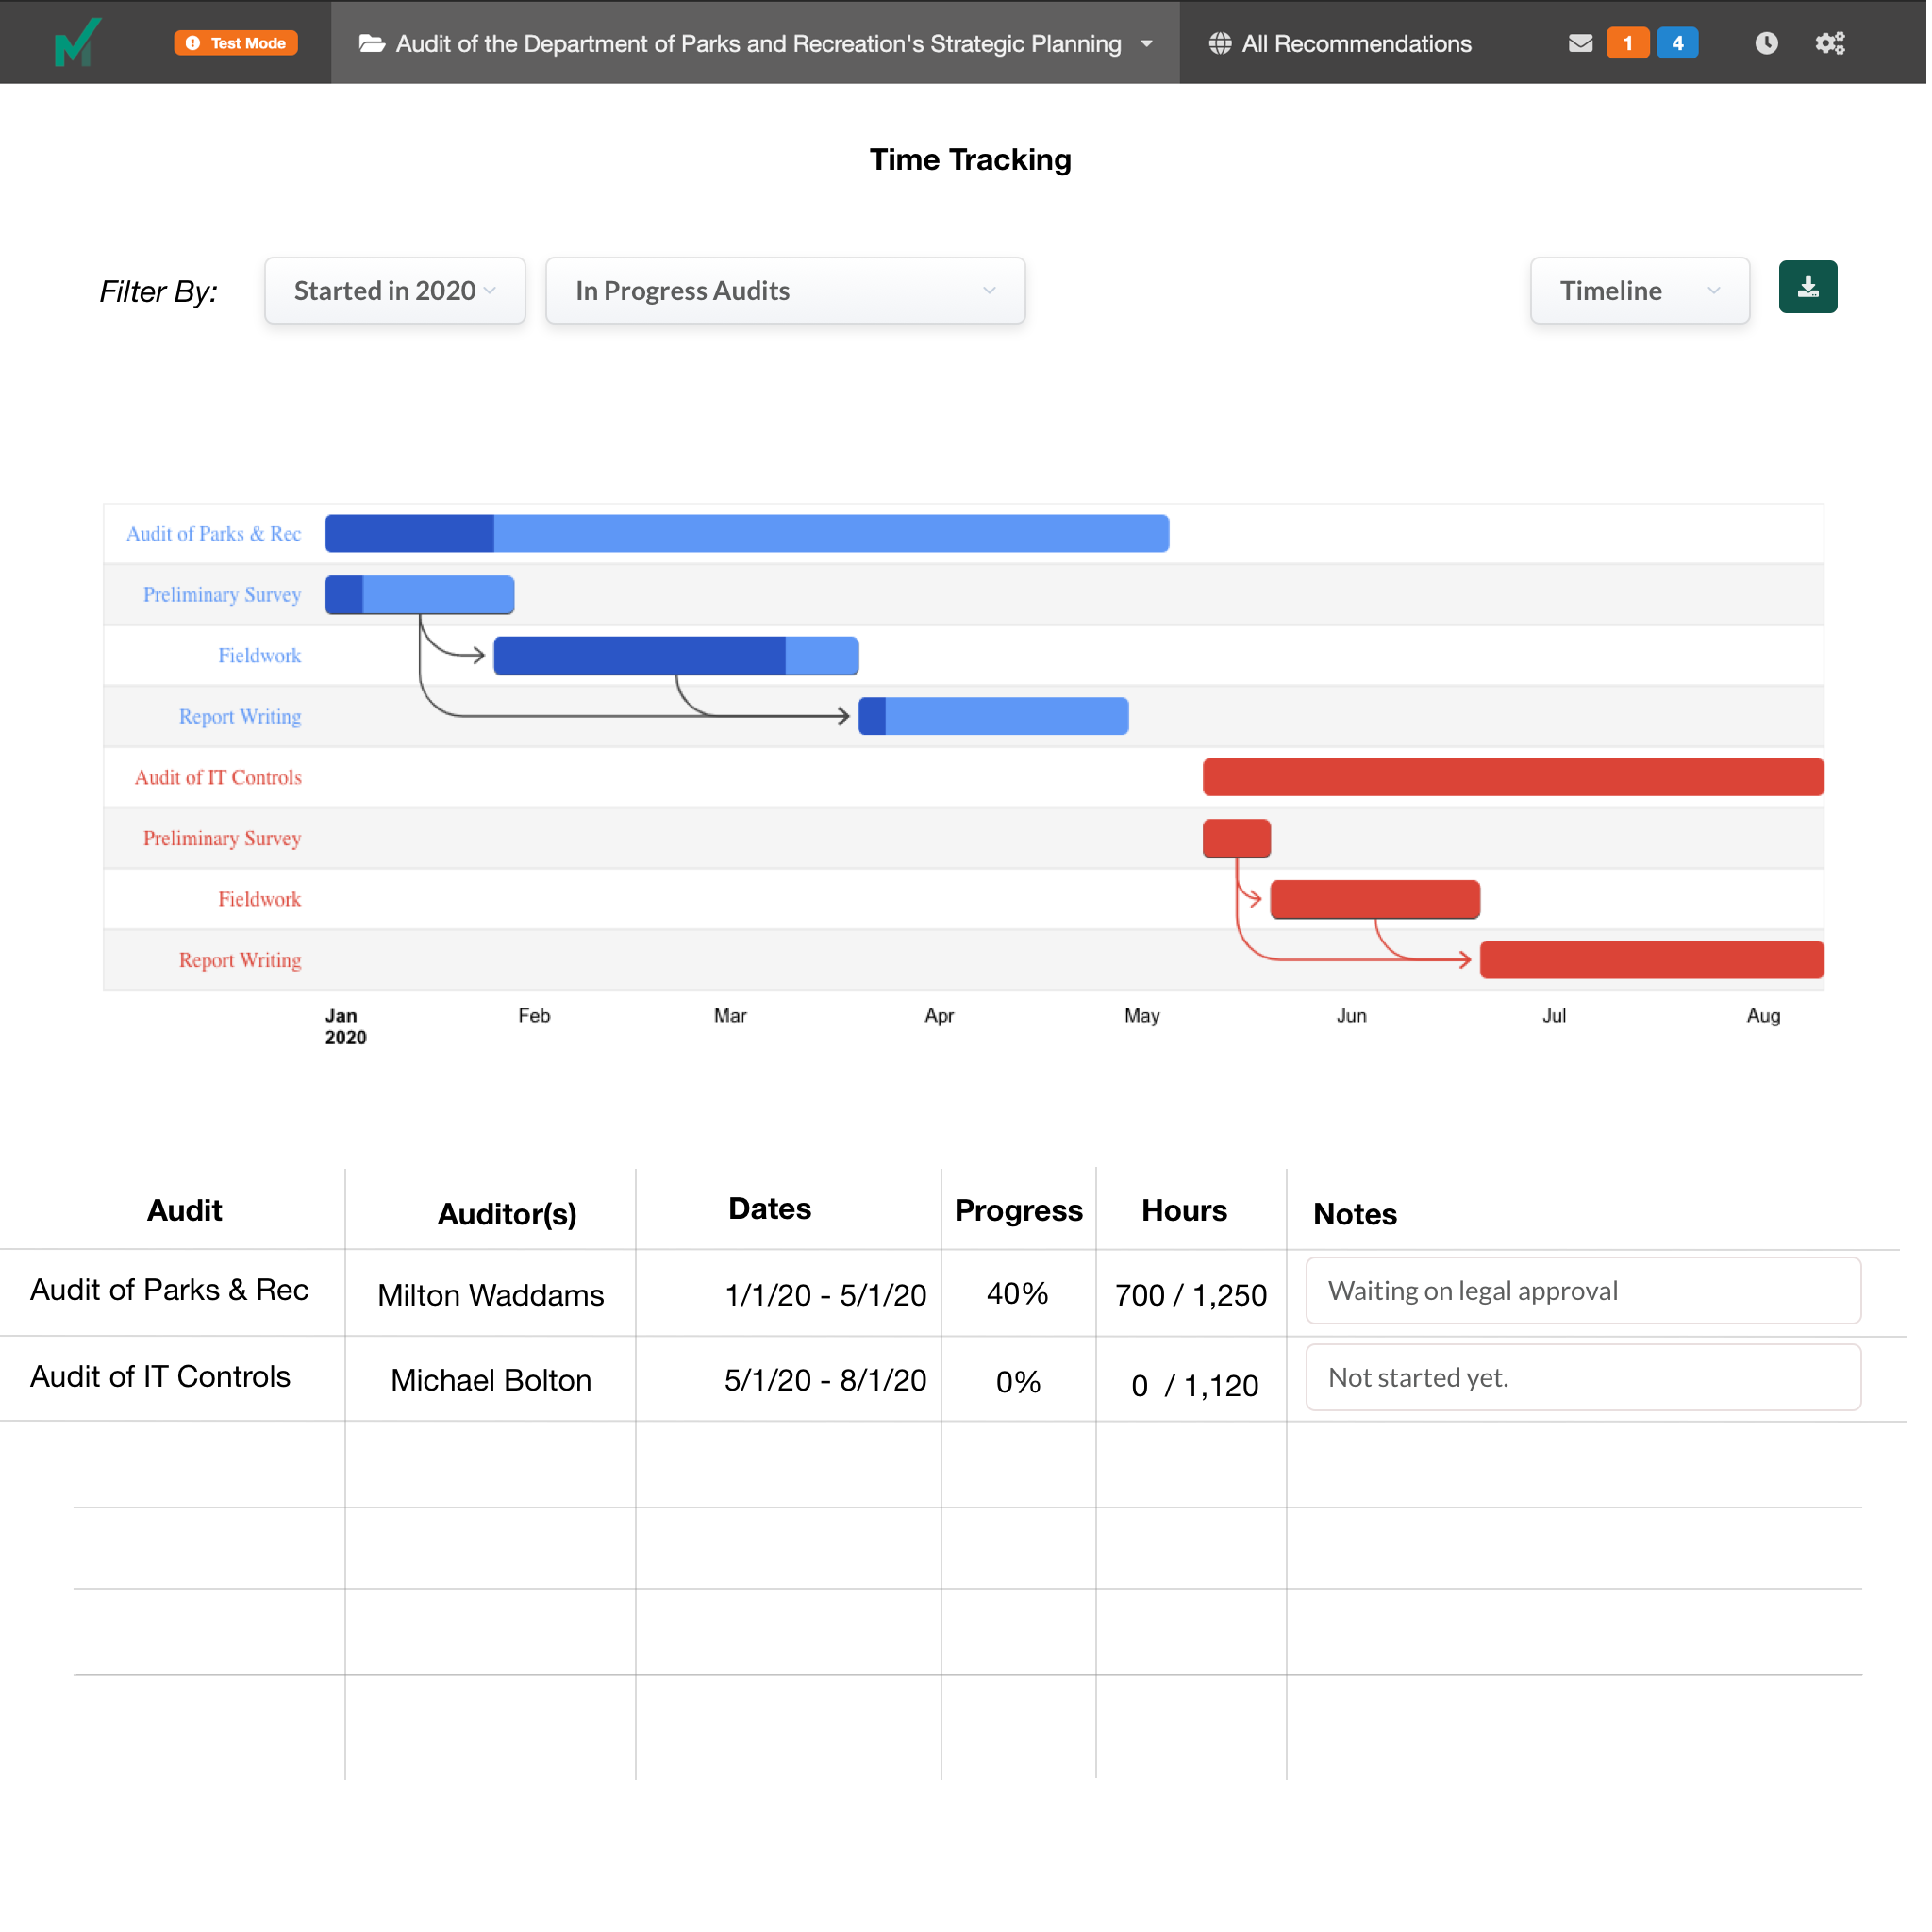Open the In Progress Audits dropdown
The height and width of the screenshot is (1932, 1932).
click(x=785, y=291)
